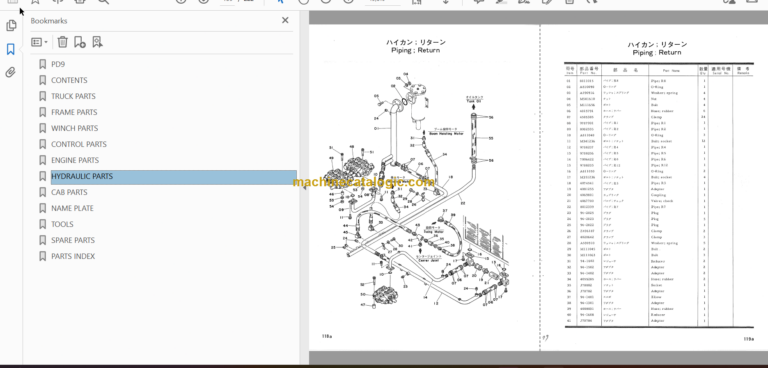This screenshot has height=368, width=768.
Task: Open the TOOLS bookmark
Action: point(62,224)
